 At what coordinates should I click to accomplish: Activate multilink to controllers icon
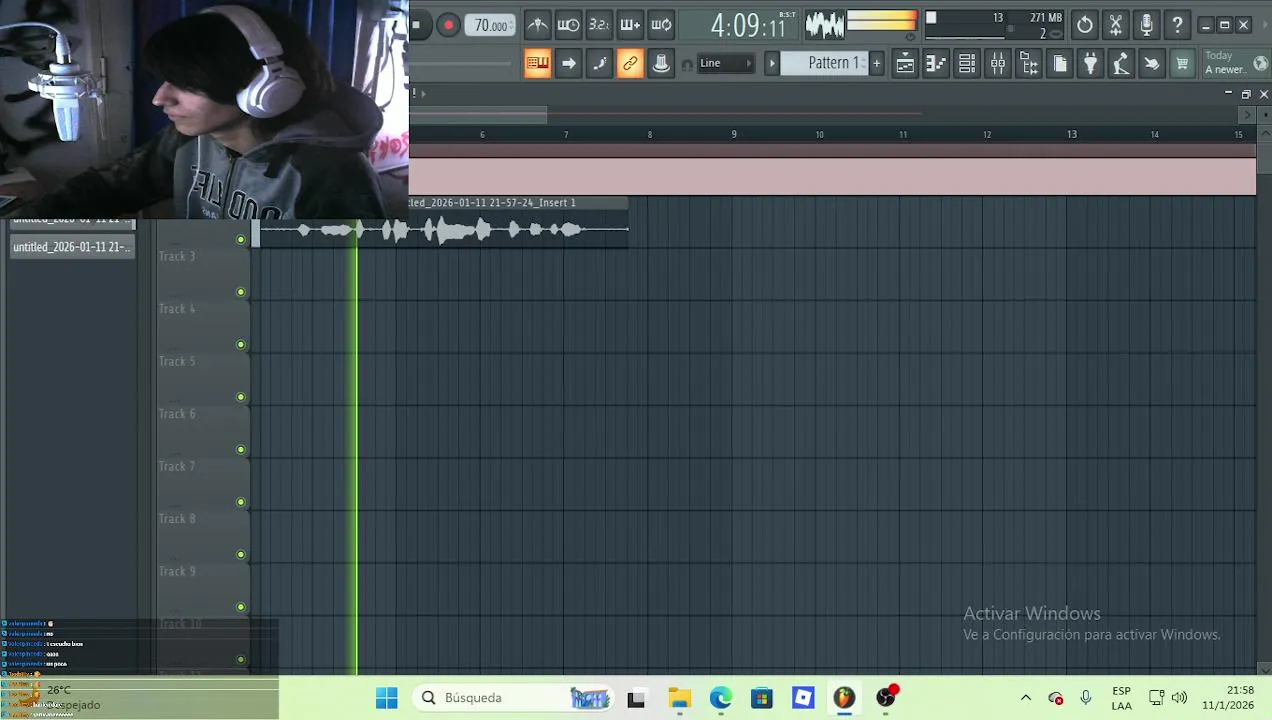point(661,64)
